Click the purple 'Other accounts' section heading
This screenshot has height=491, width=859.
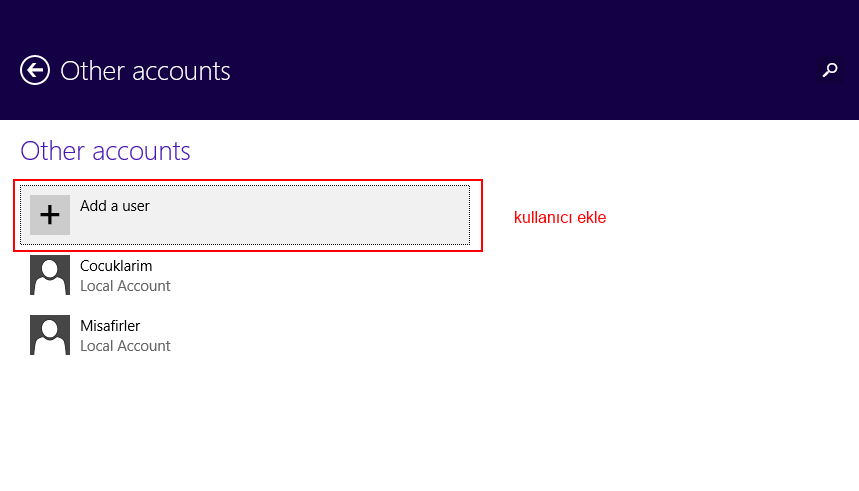[105, 151]
